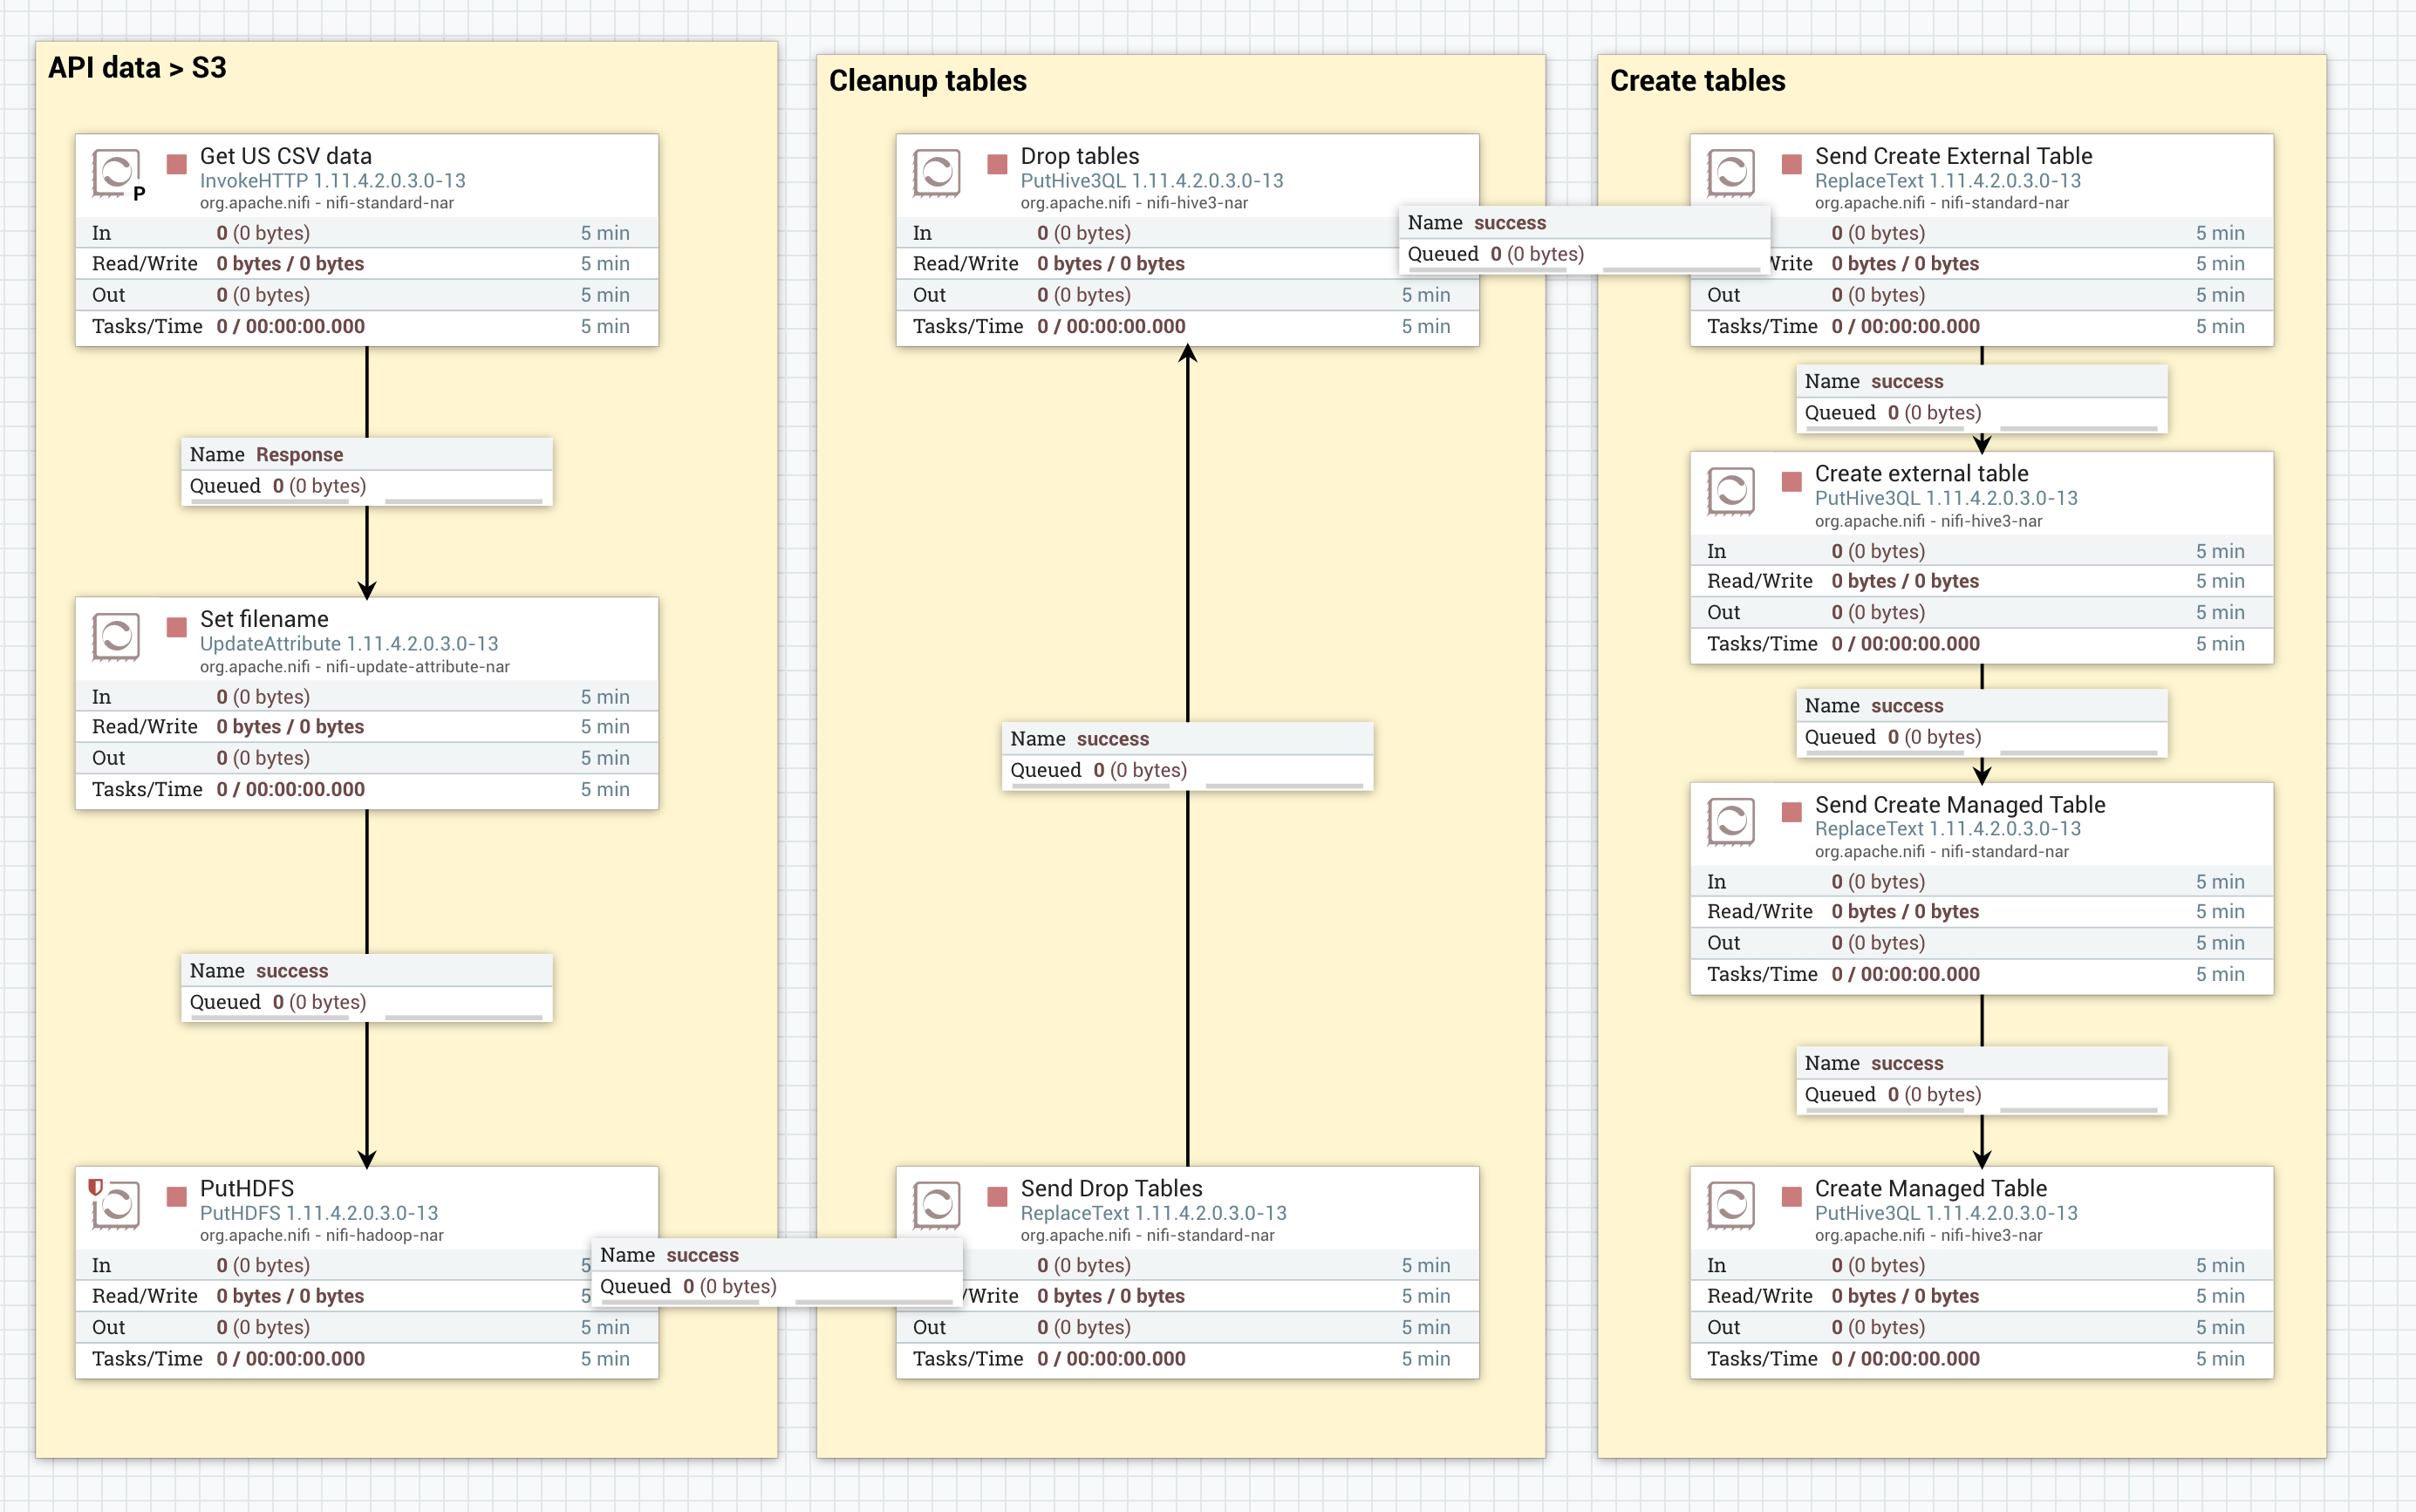This screenshot has height=1512, width=2416.
Task: Click the Create tables label title
Action: (x=1697, y=81)
